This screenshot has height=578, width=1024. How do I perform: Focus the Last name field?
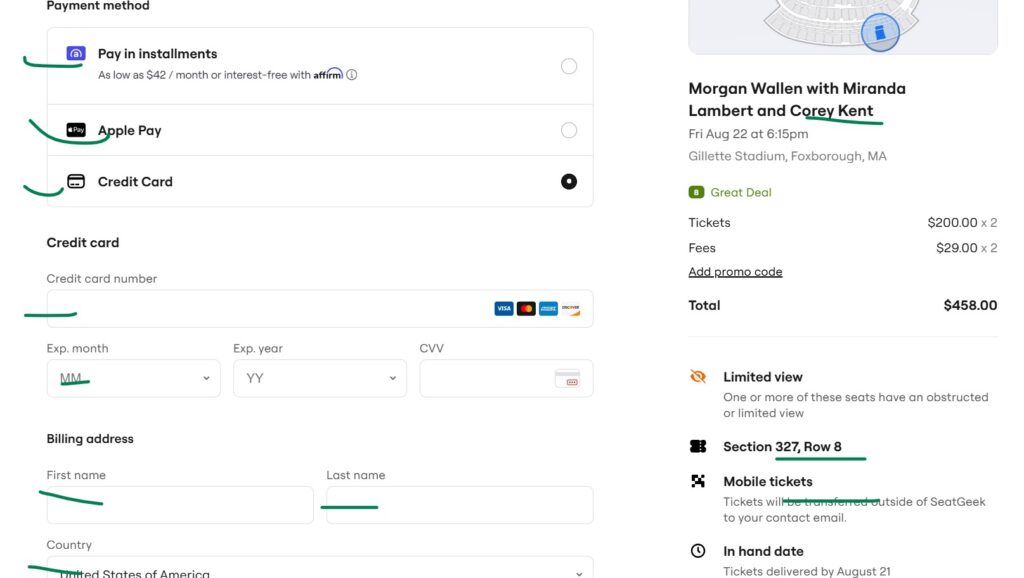pyautogui.click(x=460, y=504)
